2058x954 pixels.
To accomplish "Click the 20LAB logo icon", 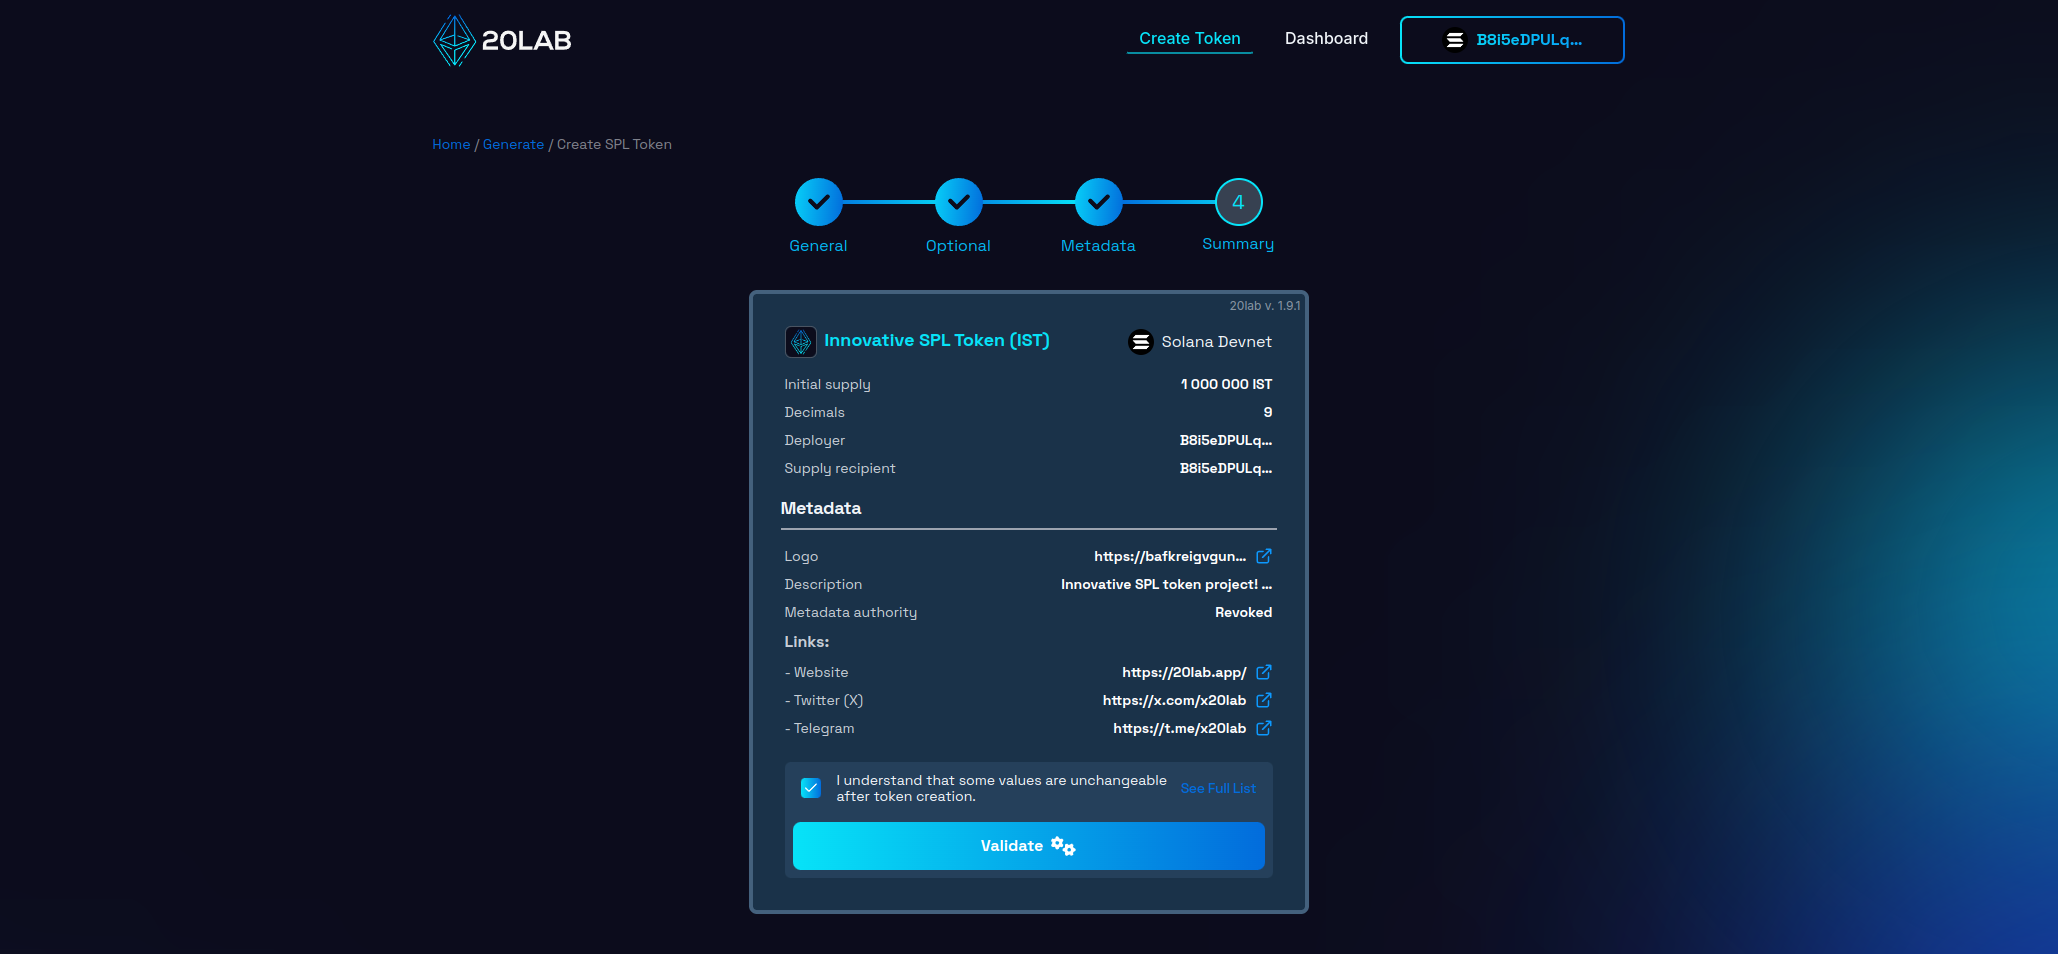I will pyautogui.click(x=454, y=40).
